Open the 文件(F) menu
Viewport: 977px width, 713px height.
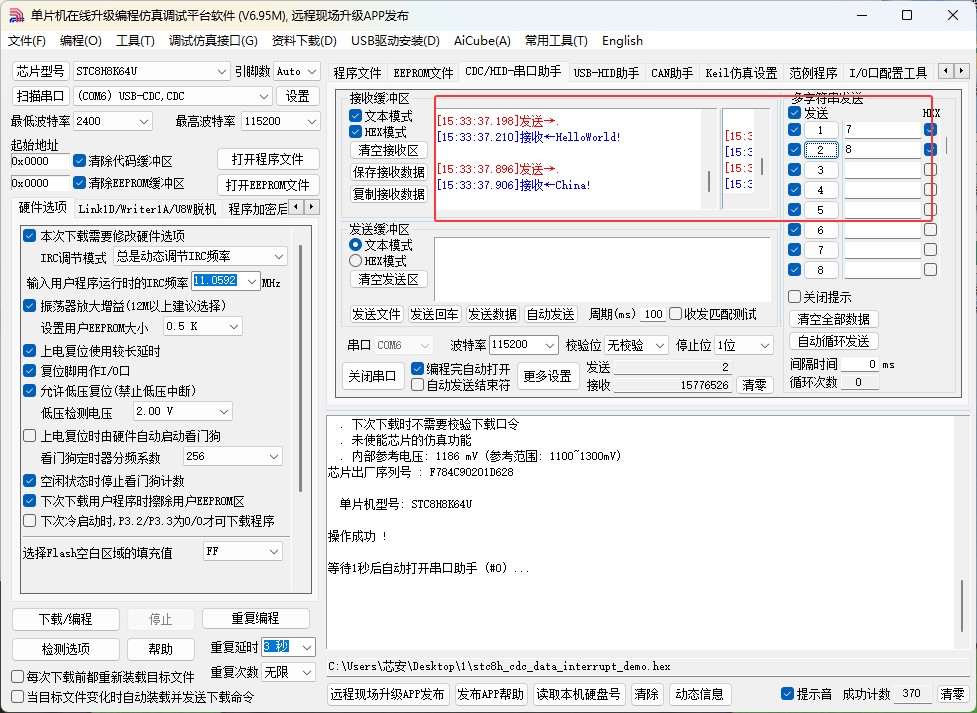click(27, 41)
